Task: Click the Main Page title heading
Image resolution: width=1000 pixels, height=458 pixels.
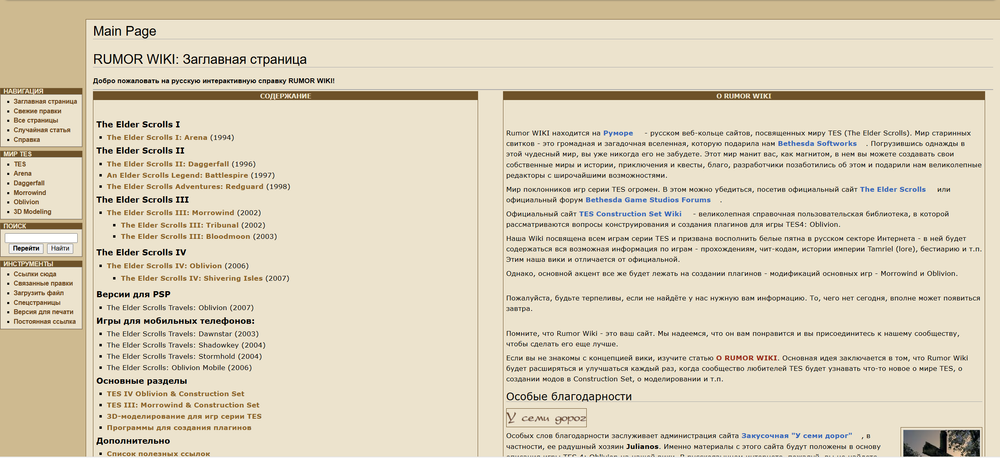Action: 124,31
